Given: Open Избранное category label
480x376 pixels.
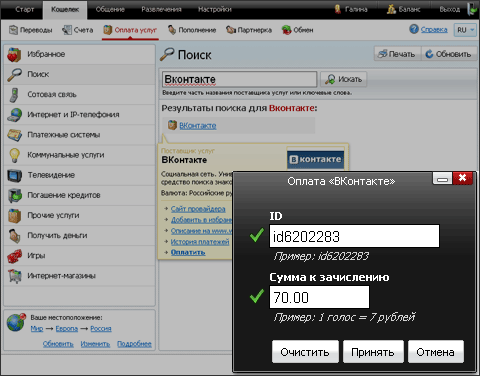Looking at the screenshot, I should click(x=46, y=54).
